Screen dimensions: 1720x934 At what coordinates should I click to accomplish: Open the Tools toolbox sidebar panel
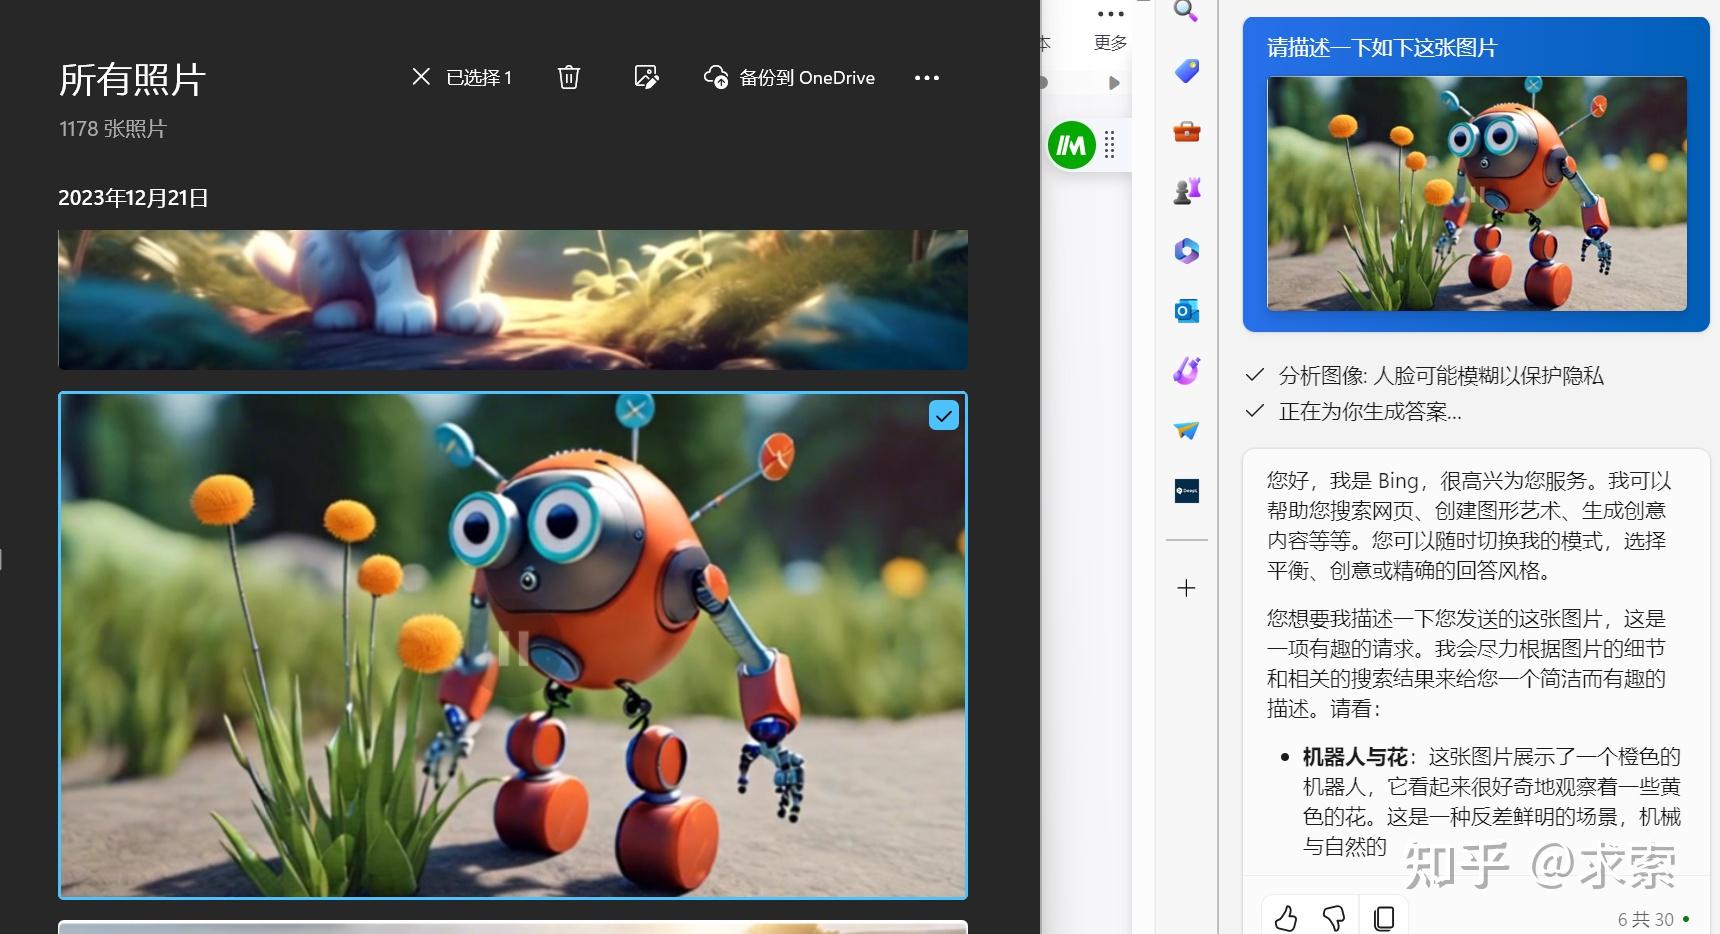1186,131
